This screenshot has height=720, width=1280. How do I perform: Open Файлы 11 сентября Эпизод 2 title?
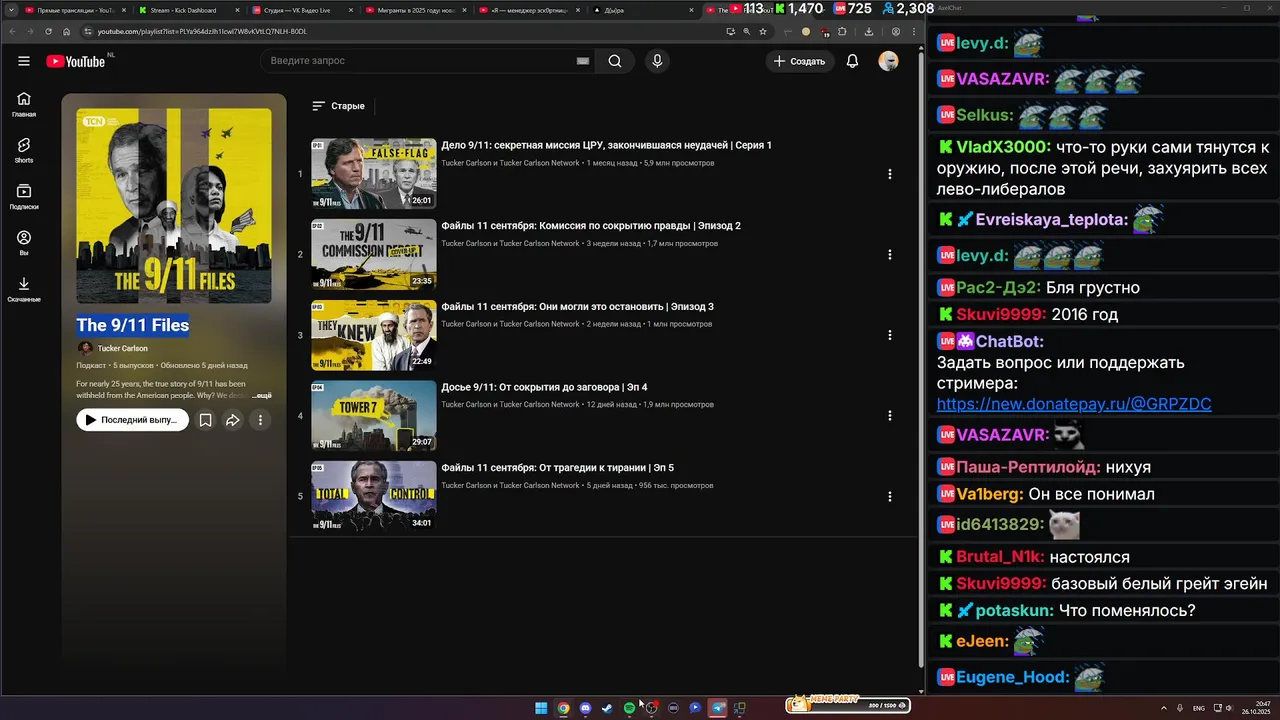pos(591,226)
